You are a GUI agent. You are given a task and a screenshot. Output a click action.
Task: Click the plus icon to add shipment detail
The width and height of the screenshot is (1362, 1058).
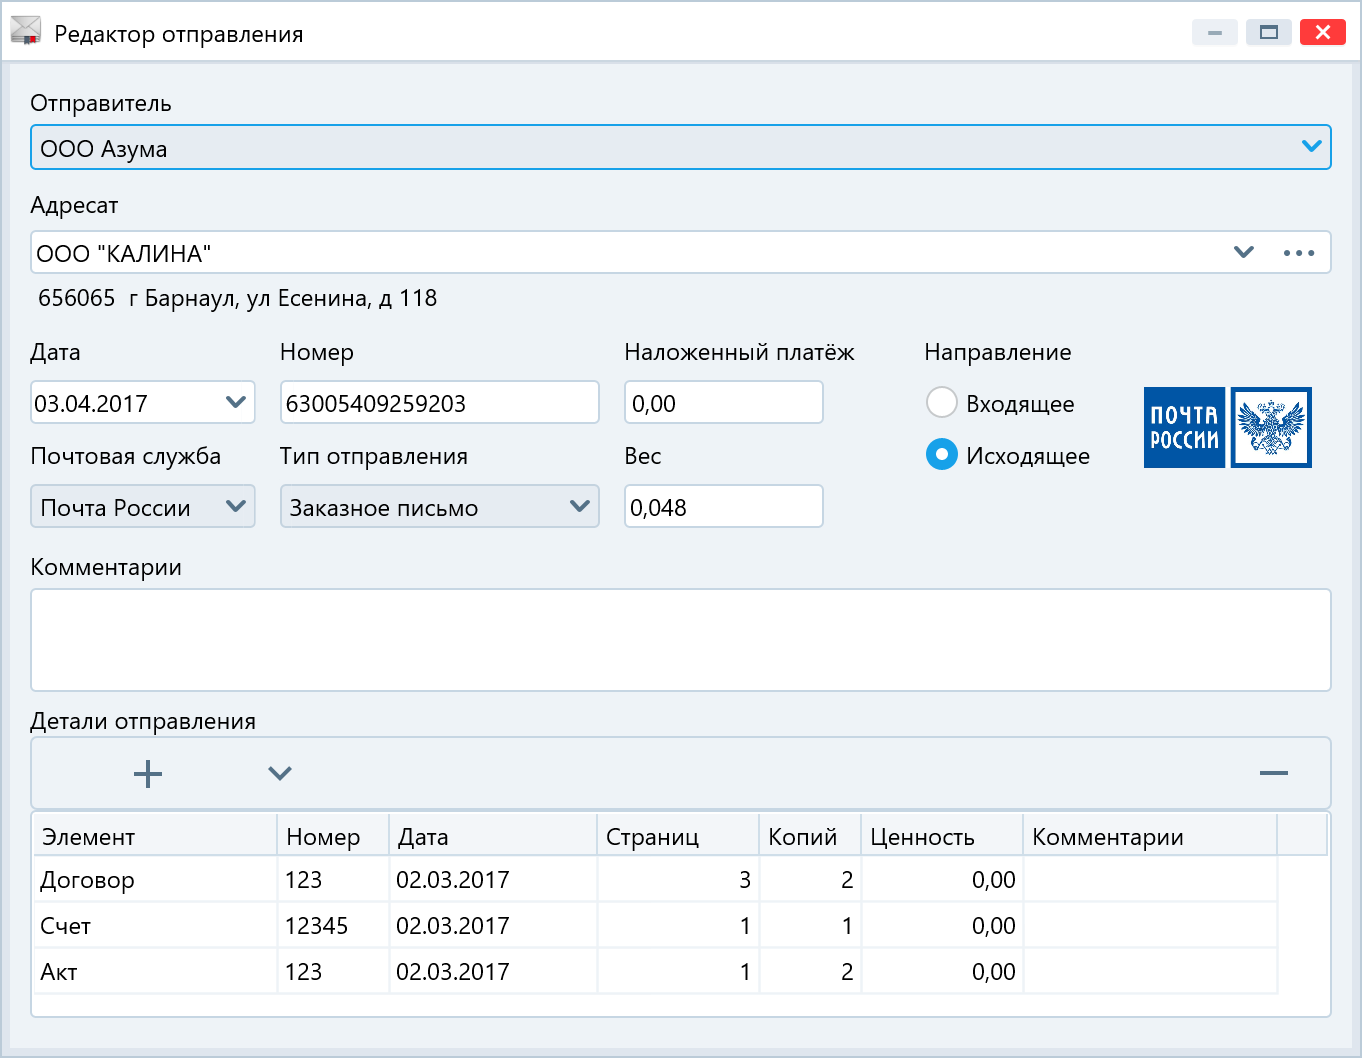point(148,773)
